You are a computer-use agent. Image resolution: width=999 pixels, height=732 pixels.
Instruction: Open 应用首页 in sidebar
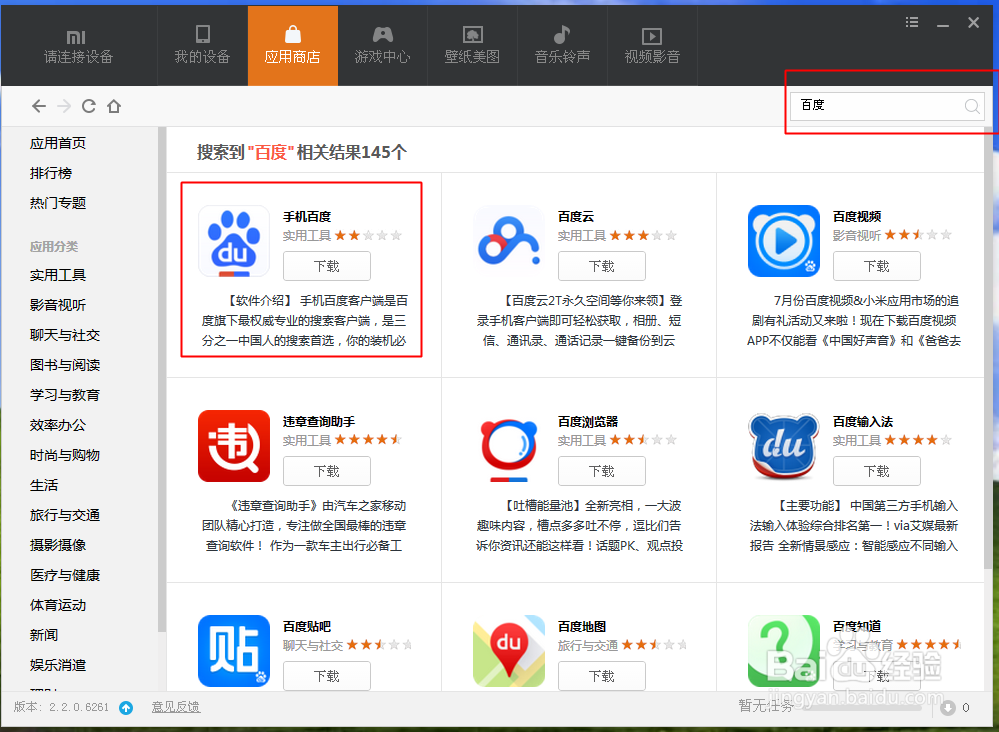58,143
